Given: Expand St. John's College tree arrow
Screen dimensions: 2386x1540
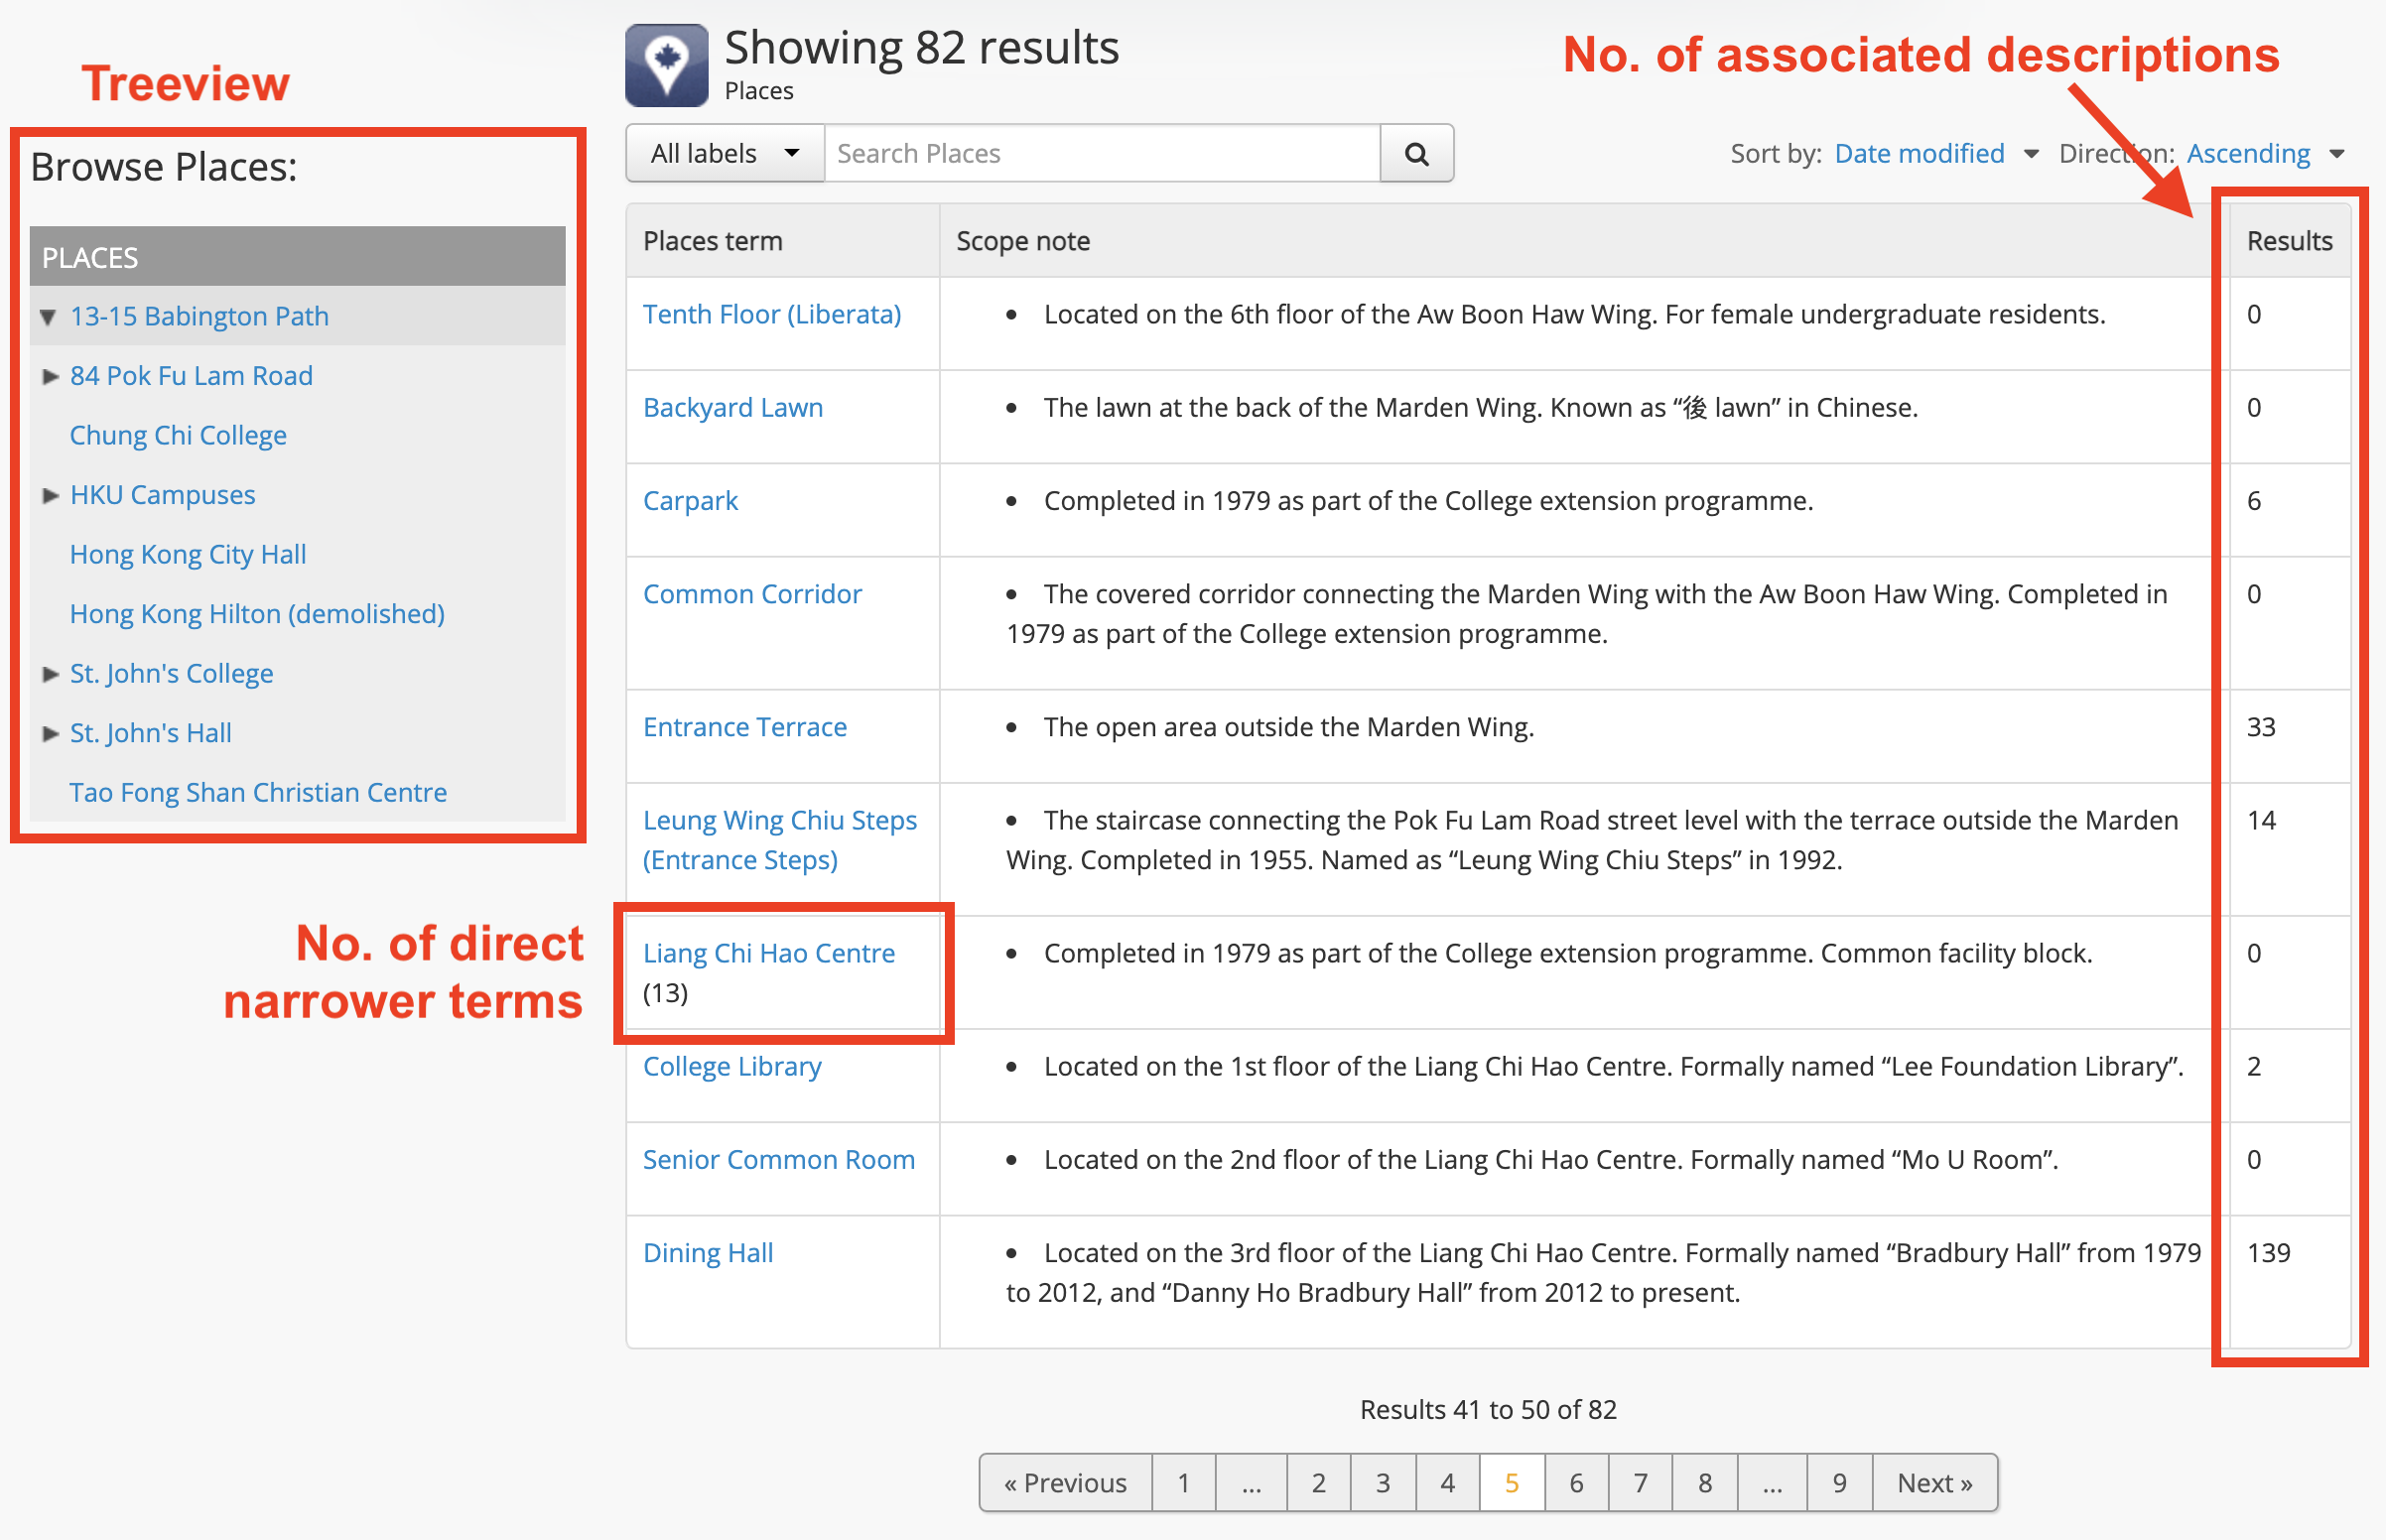Looking at the screenshot, I should [50, 674].
